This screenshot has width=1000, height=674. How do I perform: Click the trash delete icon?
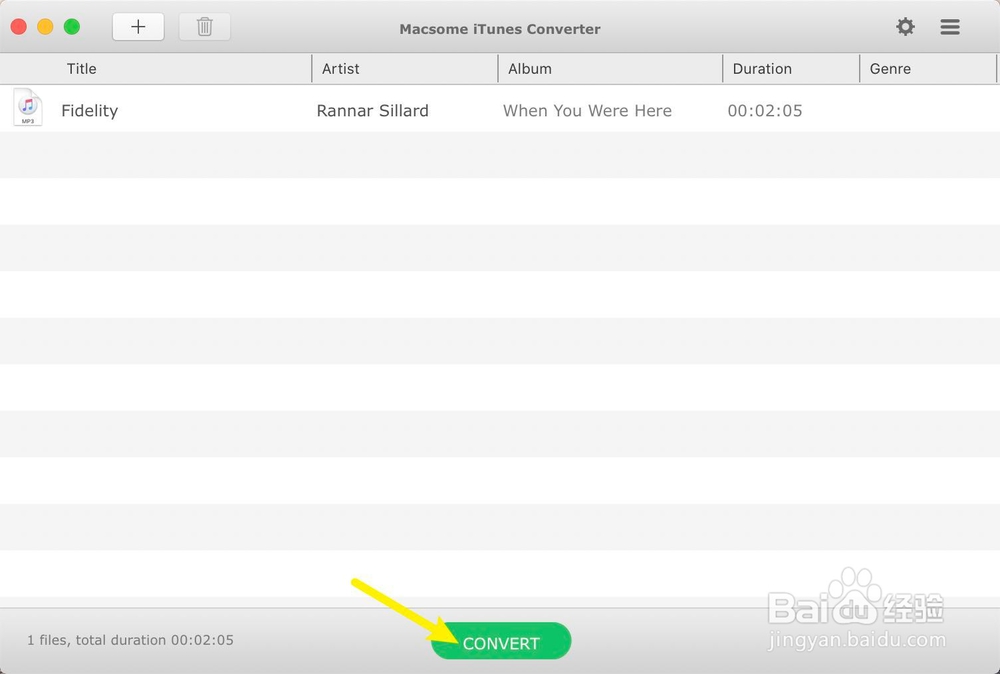[x=204, y=27]
